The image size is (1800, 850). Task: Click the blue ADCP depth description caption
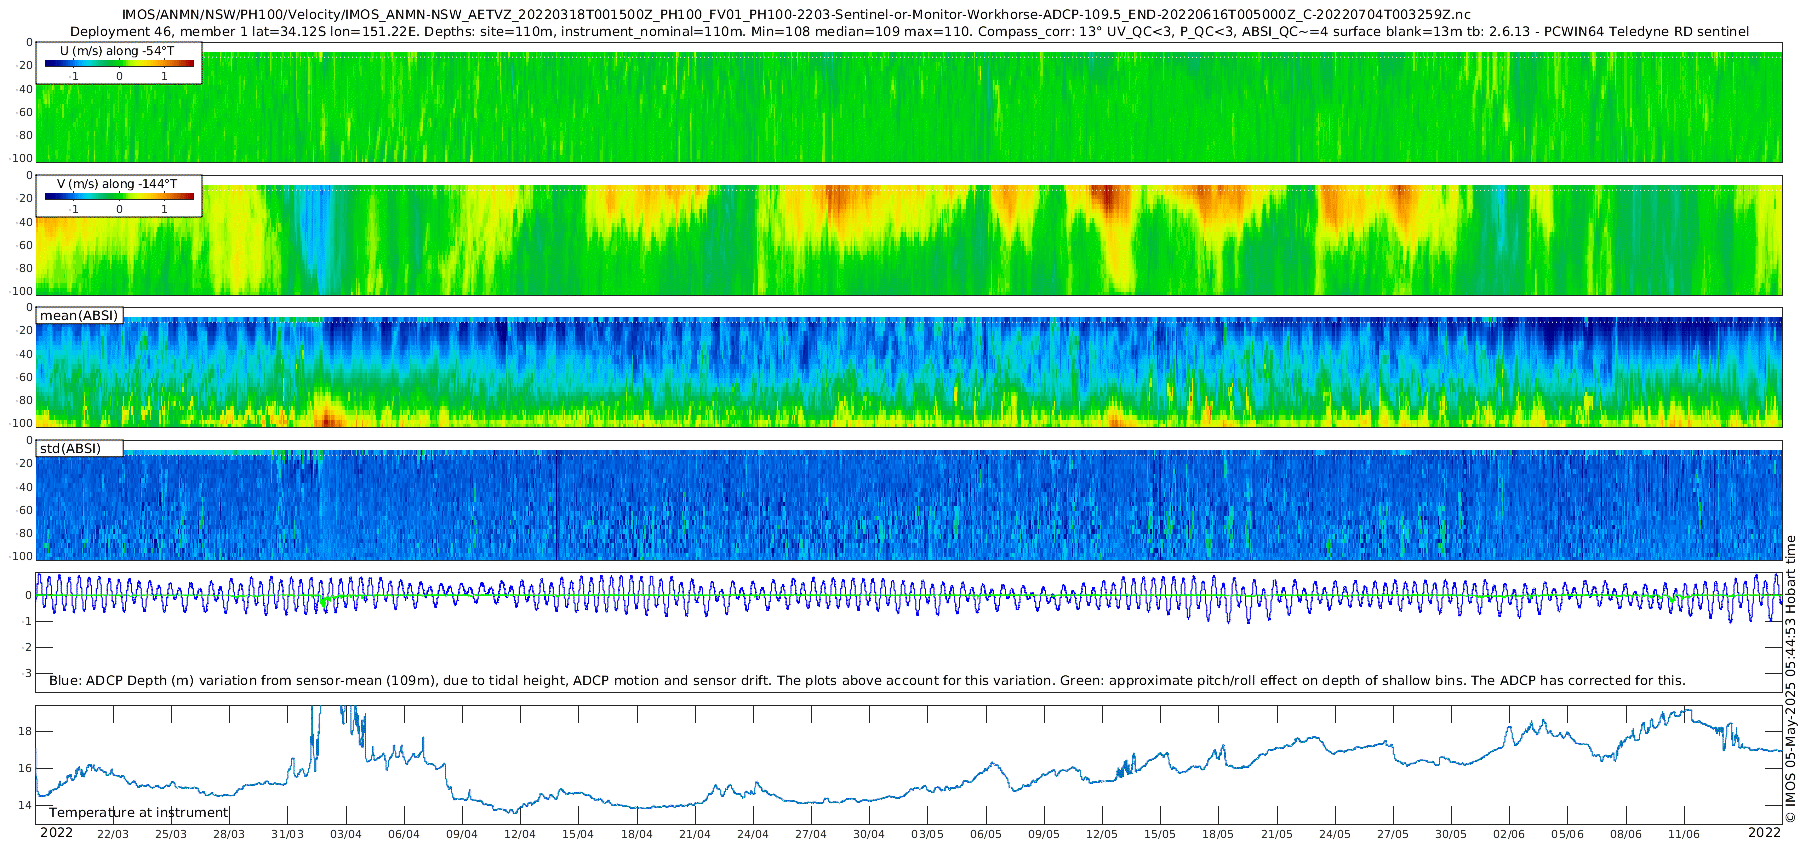867,681
